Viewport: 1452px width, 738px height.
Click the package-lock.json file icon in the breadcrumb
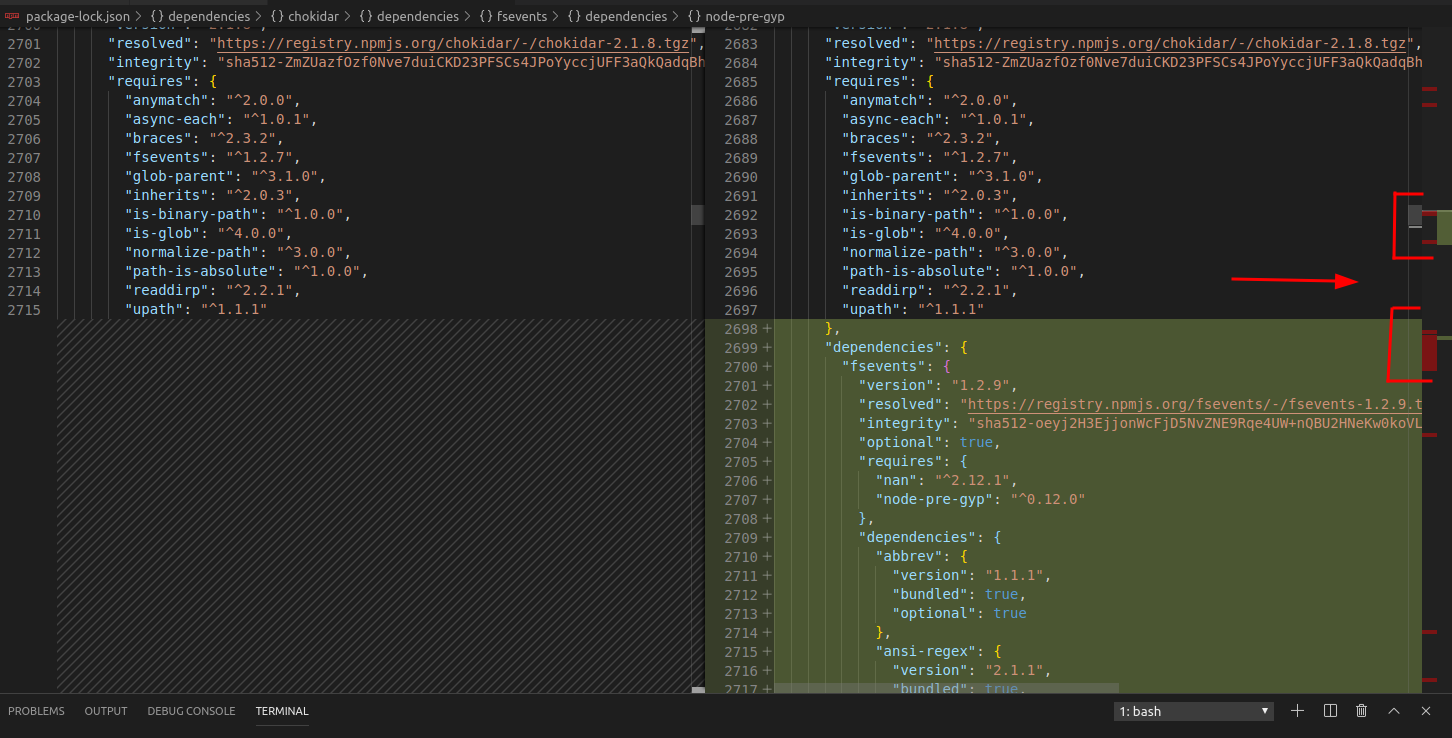click(x=12, y=16)
